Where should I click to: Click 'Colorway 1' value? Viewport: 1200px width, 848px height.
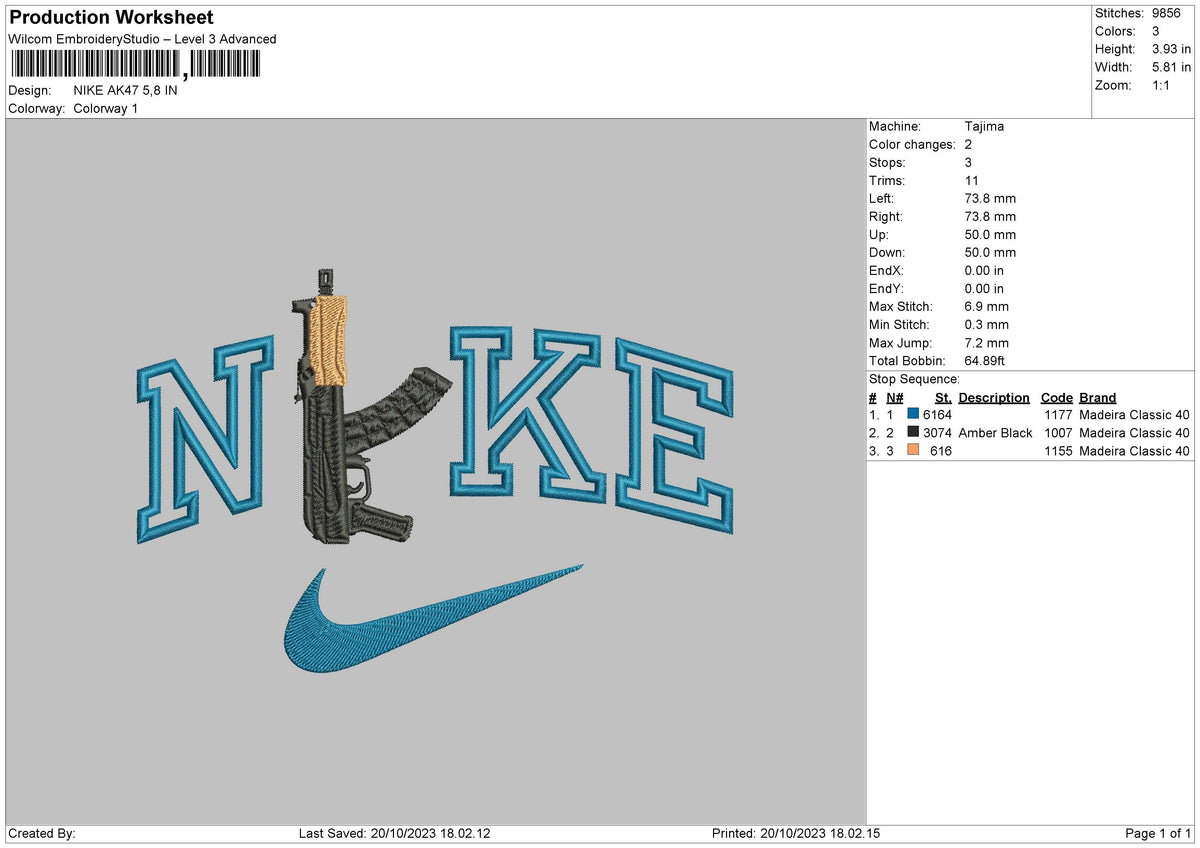[106, 108]
